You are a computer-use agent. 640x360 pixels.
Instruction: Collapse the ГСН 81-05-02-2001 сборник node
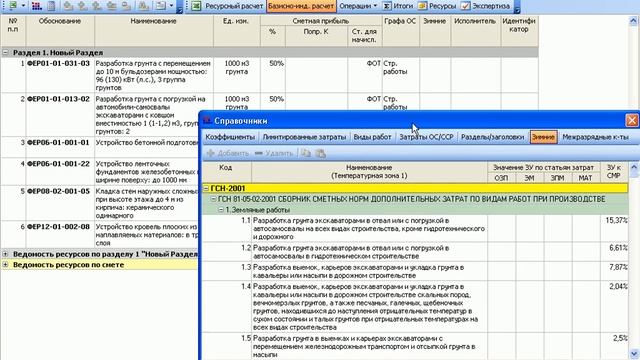[x=213, y=199]
